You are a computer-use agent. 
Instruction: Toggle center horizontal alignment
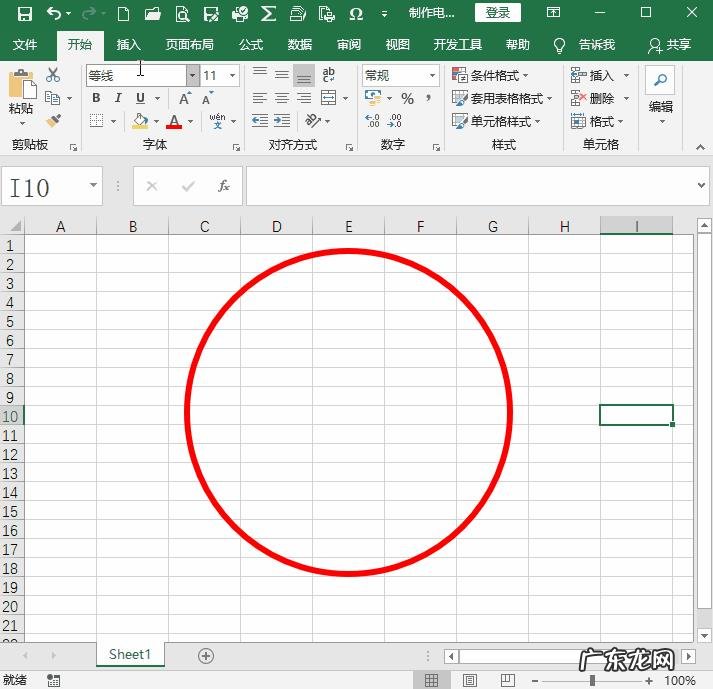coord(282,98)
